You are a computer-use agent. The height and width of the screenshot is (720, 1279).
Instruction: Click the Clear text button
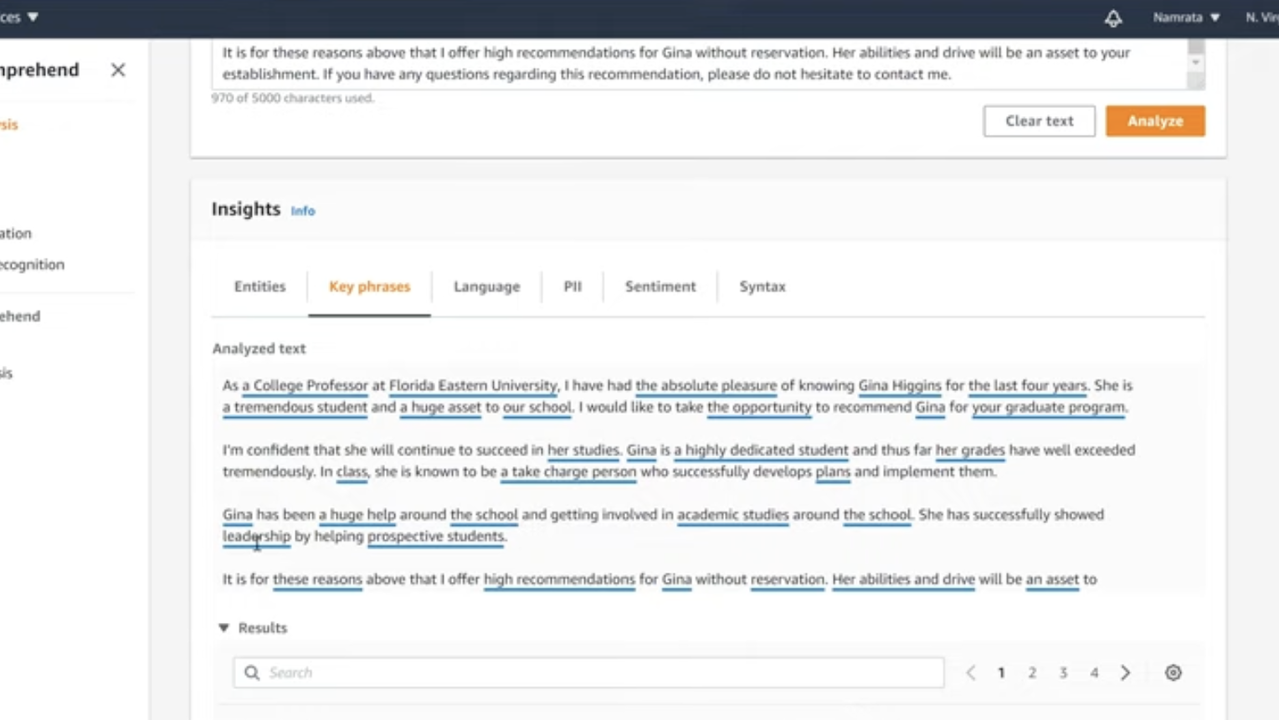point(1039,120)
